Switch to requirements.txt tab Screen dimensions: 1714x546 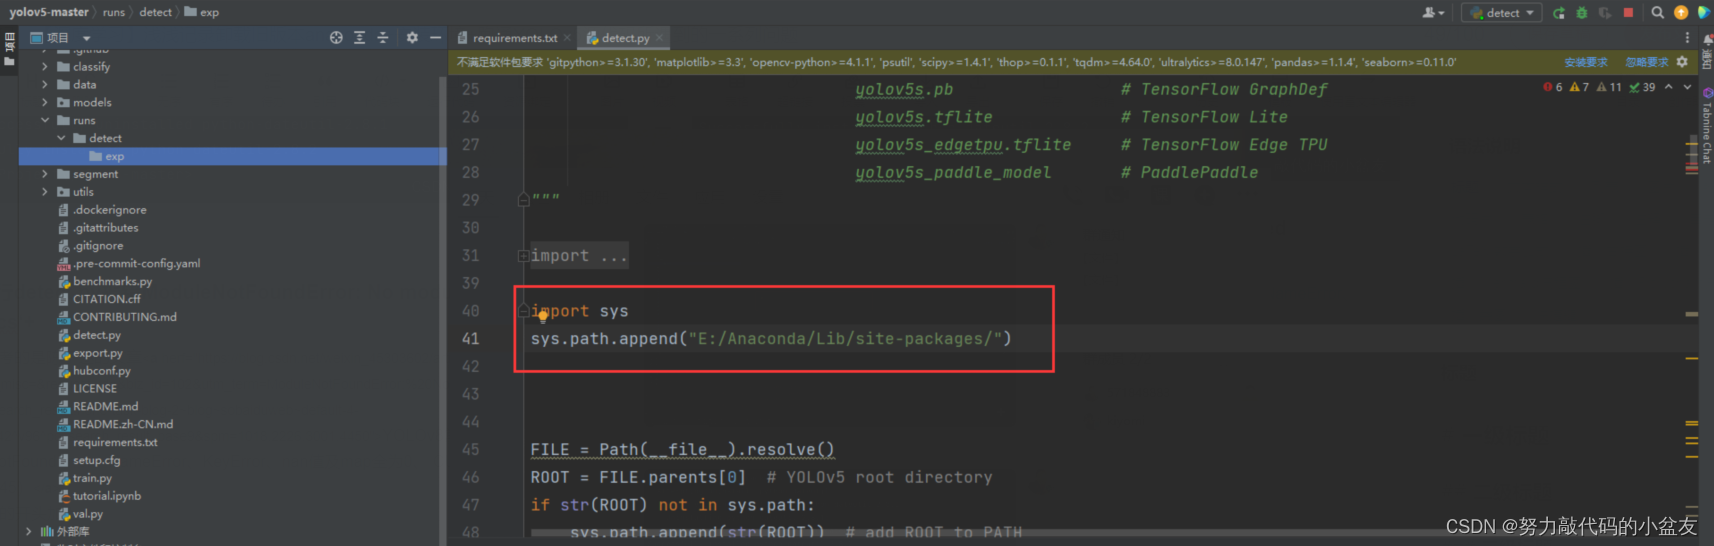[x=514, y=38]
